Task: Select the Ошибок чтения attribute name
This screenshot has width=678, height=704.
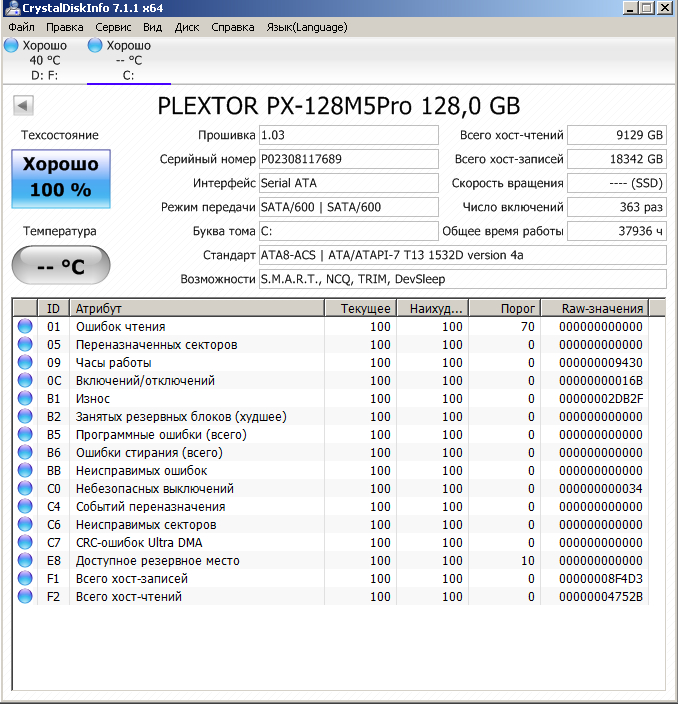Action: click(120, 327)
